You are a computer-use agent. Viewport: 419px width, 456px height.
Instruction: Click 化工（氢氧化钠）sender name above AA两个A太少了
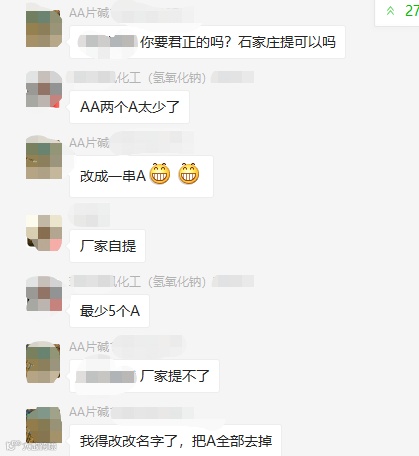coord(160,78)
